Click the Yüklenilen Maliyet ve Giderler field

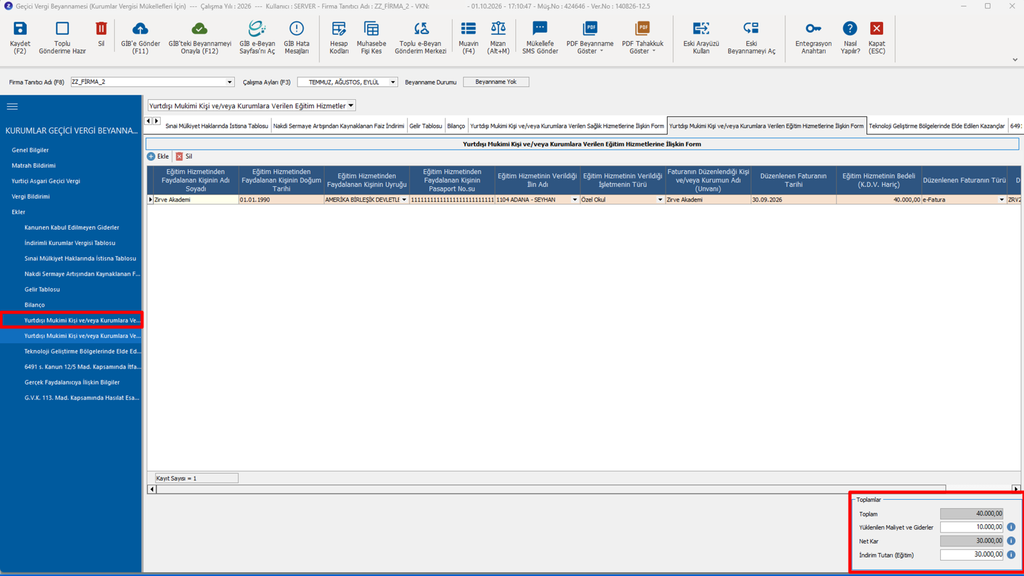[x=971, y=527]
